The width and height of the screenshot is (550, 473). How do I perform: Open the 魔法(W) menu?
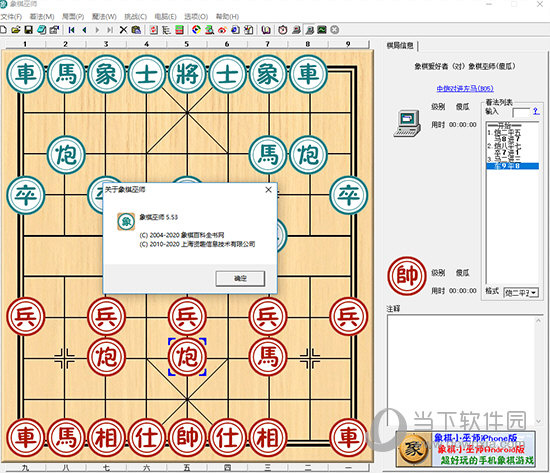104,16
